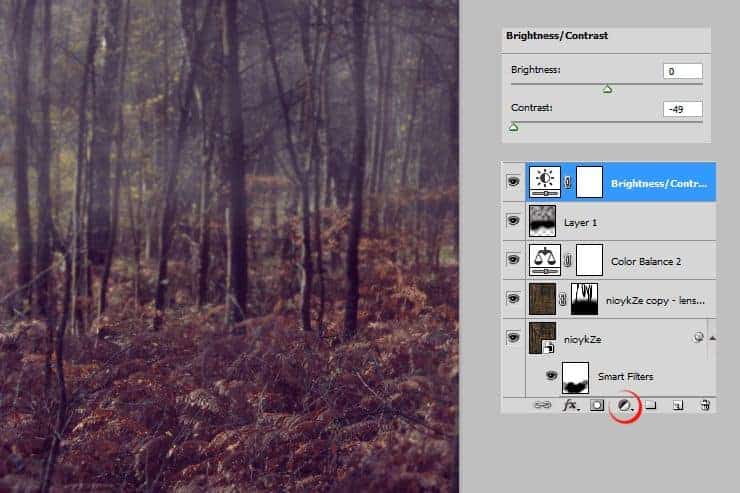This screenshot has width=740, height=493.
Task: Select the nioykZe copy layer
Action: (x=657, y=299)
